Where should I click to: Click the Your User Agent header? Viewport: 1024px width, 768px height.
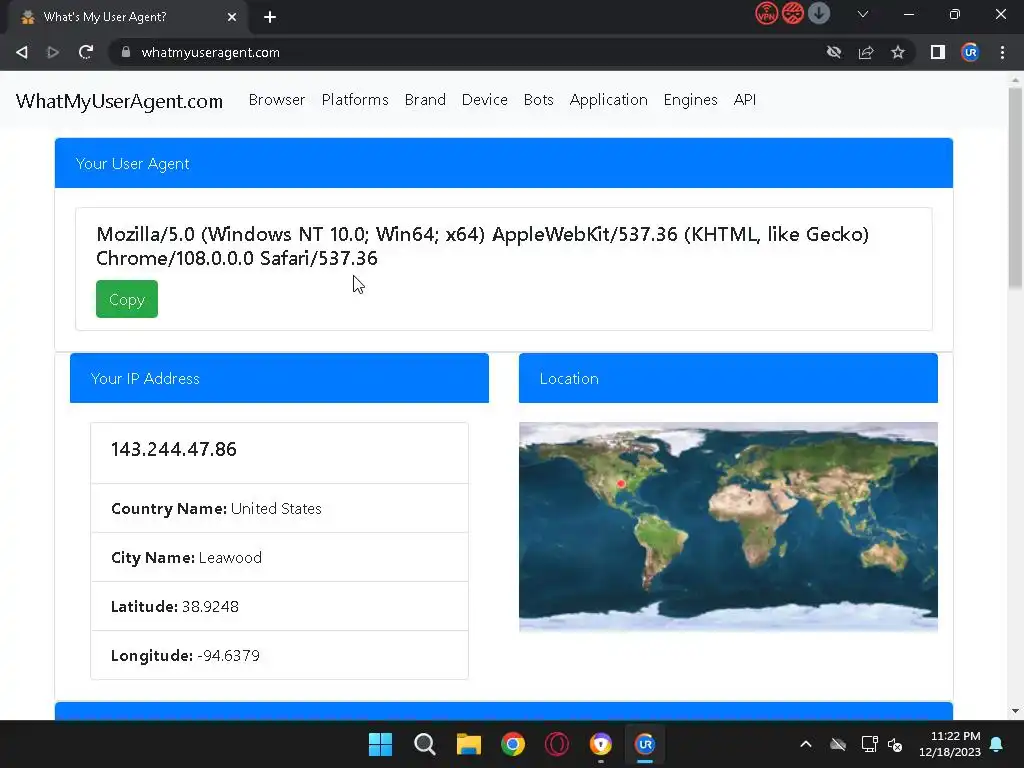[x=504, y=163]
